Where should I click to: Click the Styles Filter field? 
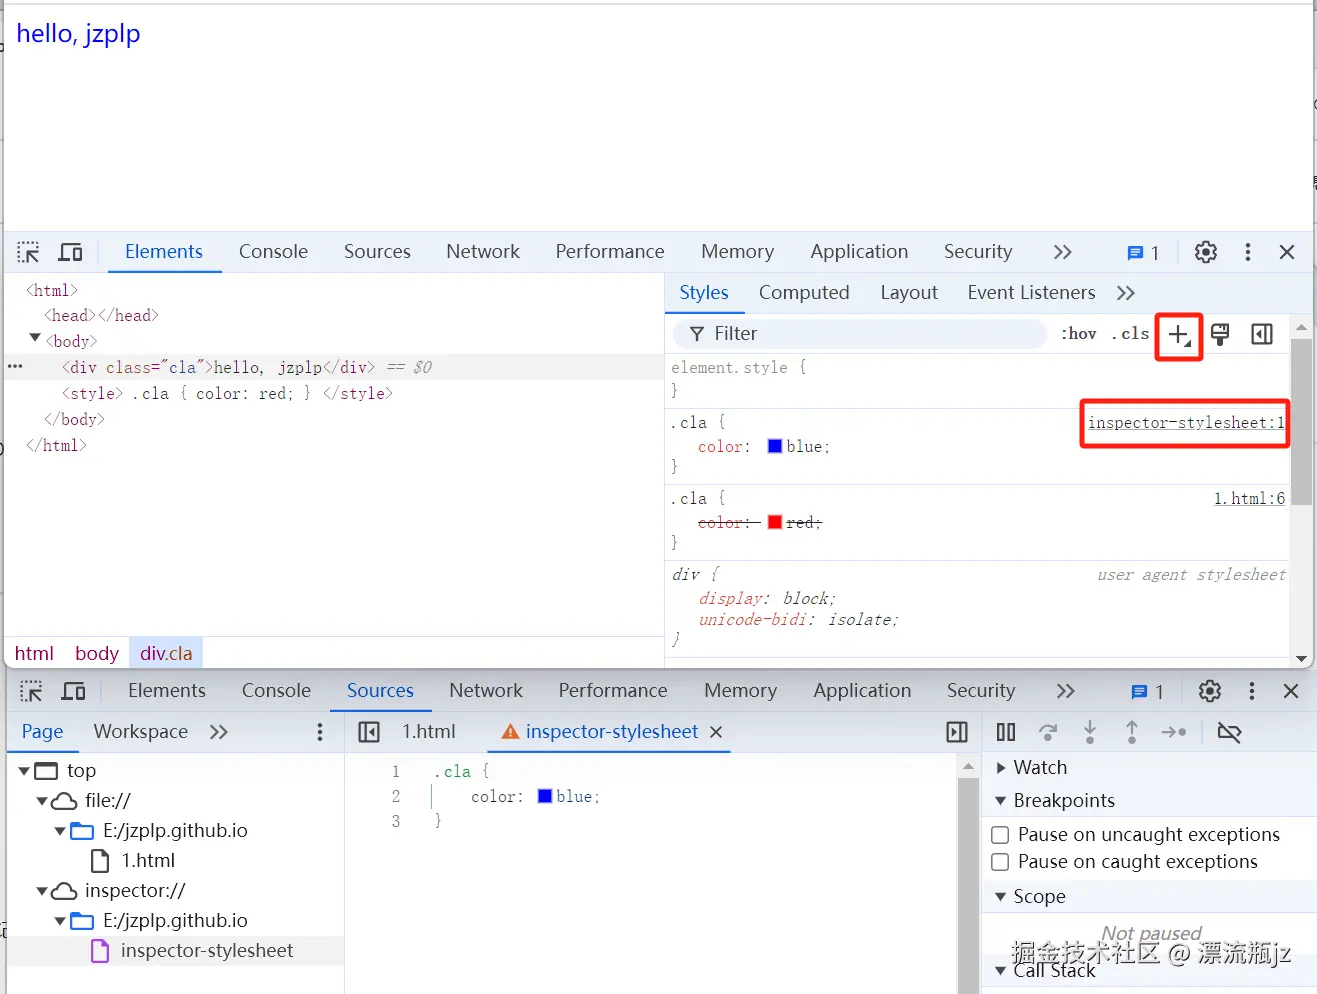point(860,334)
